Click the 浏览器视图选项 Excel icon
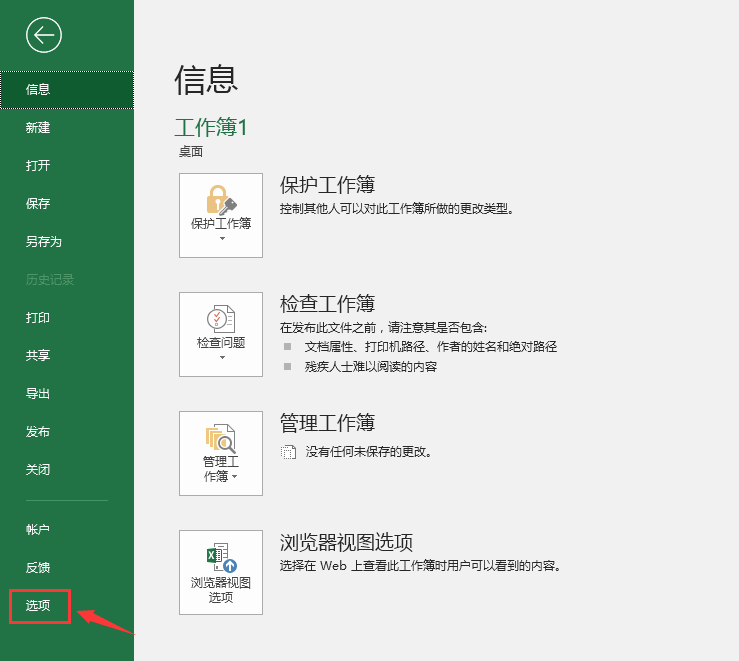This screenshot has height=661, width=739. [222, 558]
